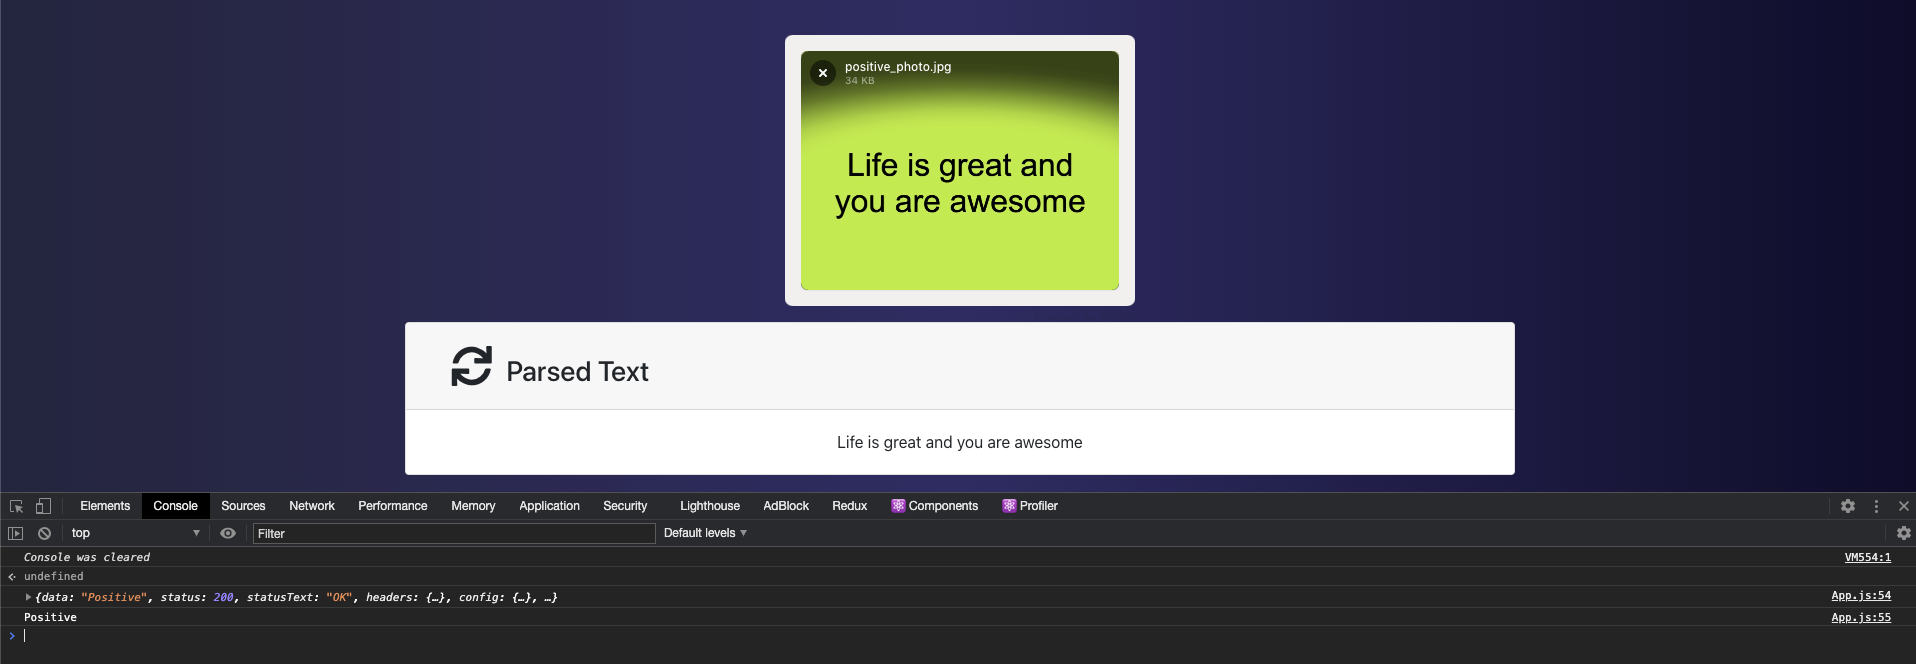Viewport: 1916px width, 664px height.
Task: Activate the inspect element picker icon
Action: [16, 506]
